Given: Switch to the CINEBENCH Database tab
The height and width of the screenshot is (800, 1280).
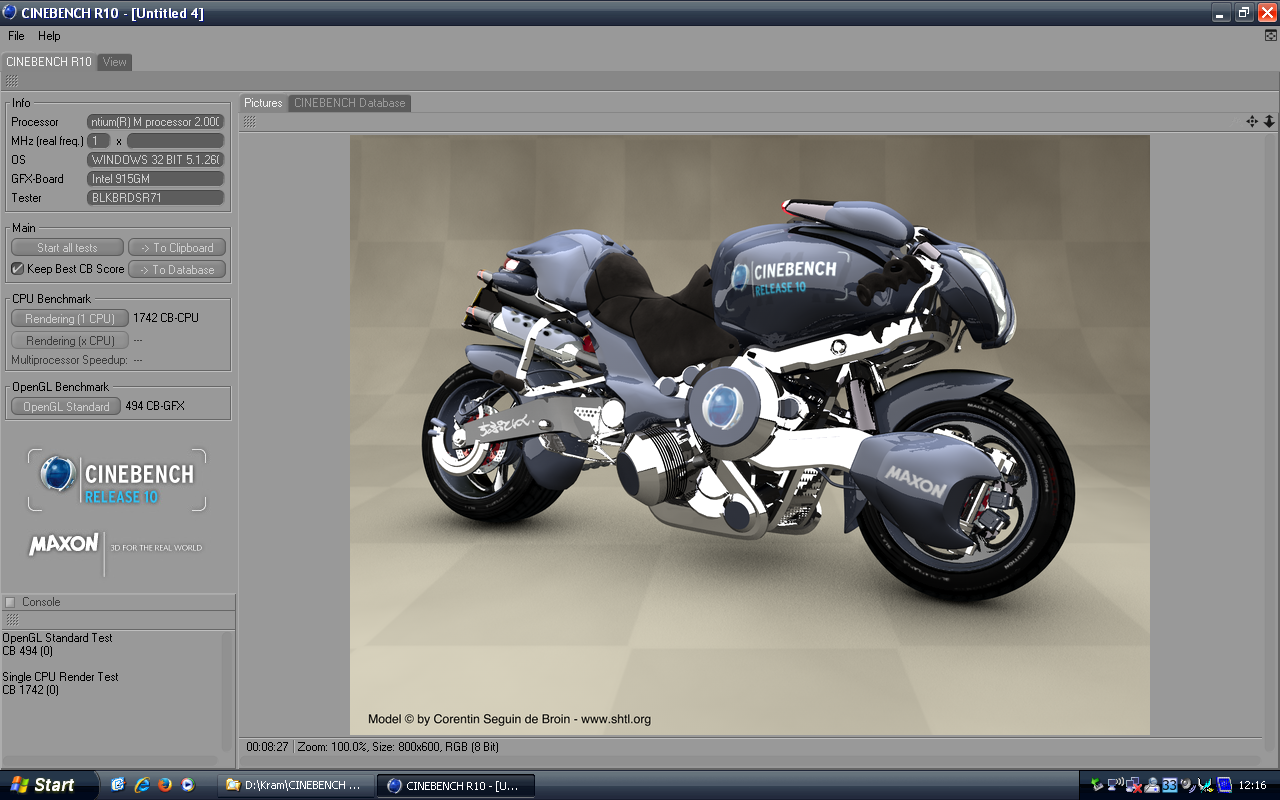Looking at the screenshot, I should 349,103.
